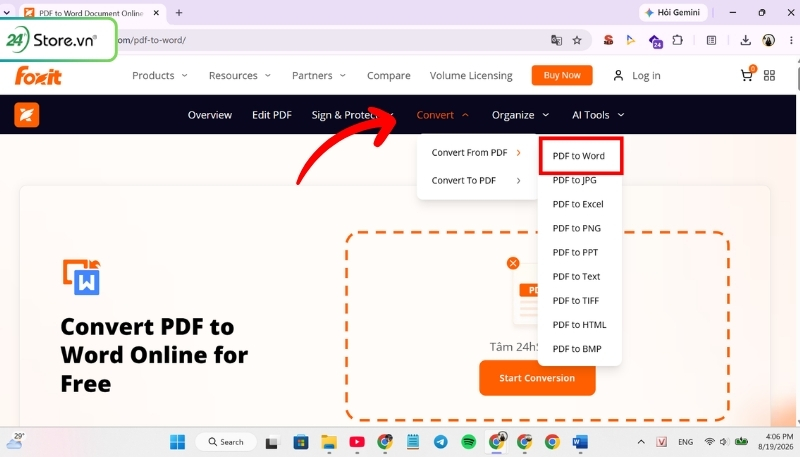Screen dimensions: 800x457
Task: Open Microsoft Store from taskbar
Action: point(301,442)
